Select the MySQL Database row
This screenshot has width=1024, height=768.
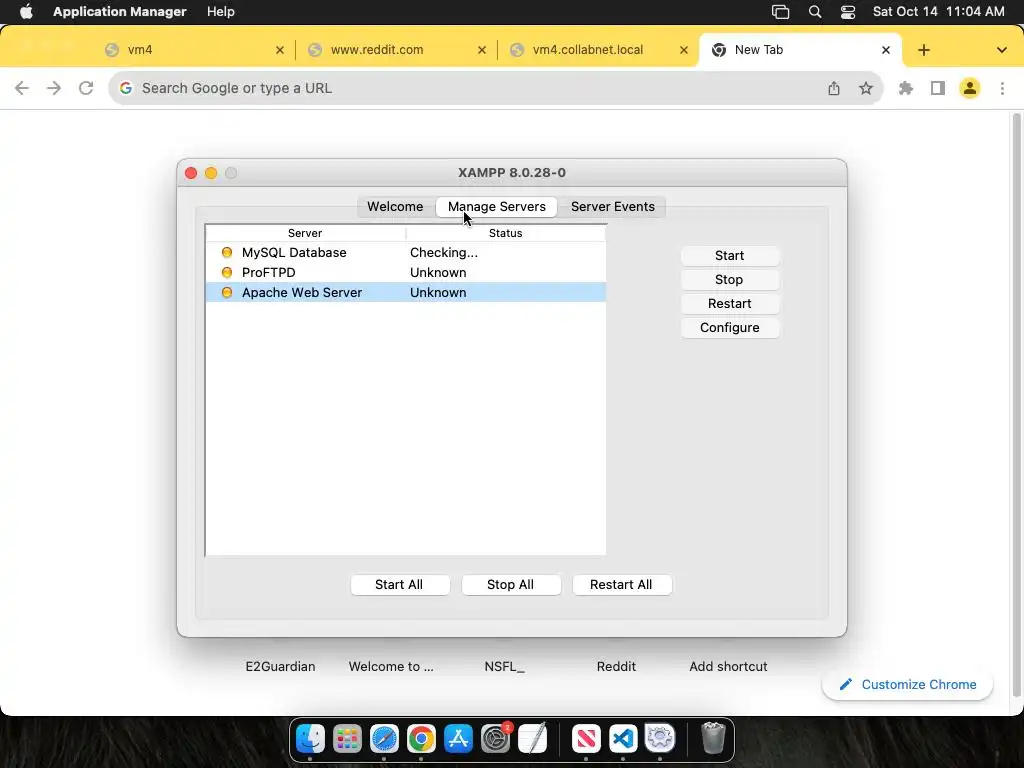click(406, 253)
